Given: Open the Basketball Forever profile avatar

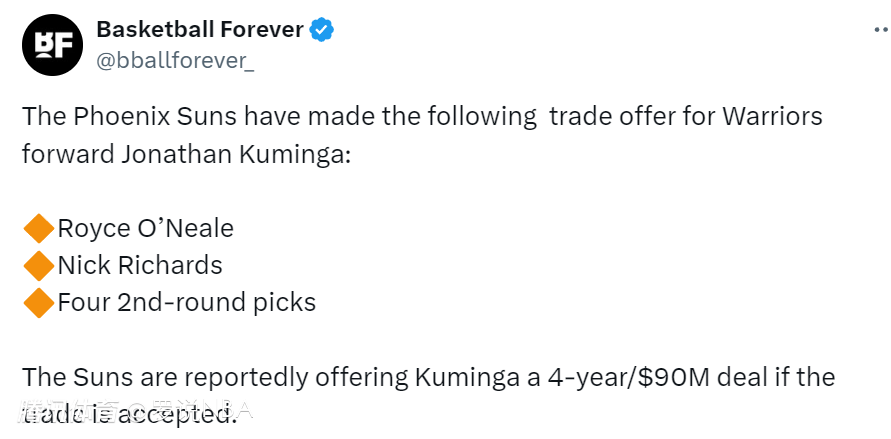Looking at the screenshot, I should click(x=51, y=45).
